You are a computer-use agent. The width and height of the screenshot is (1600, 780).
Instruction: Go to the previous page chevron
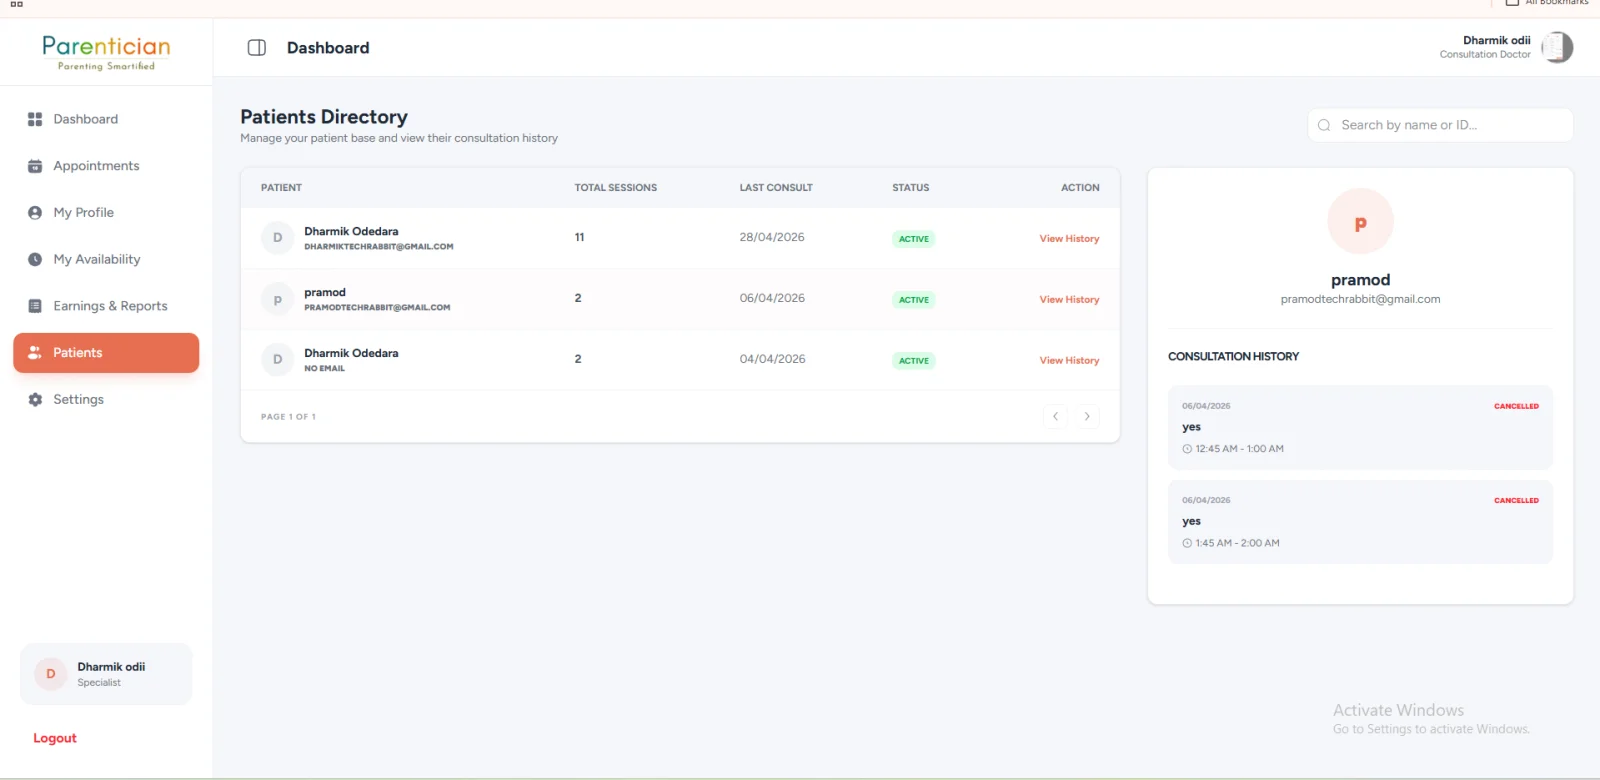point(1055,417)
